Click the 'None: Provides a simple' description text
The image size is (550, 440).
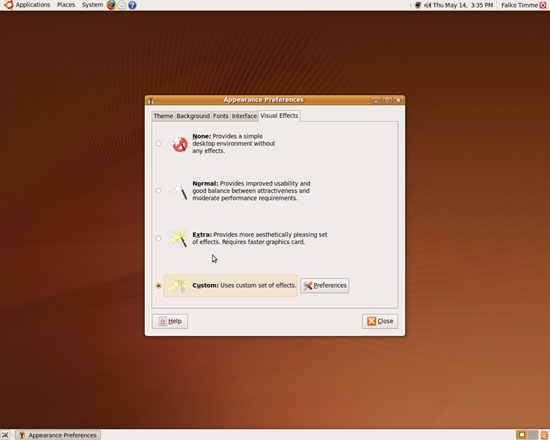coord(234,144)
